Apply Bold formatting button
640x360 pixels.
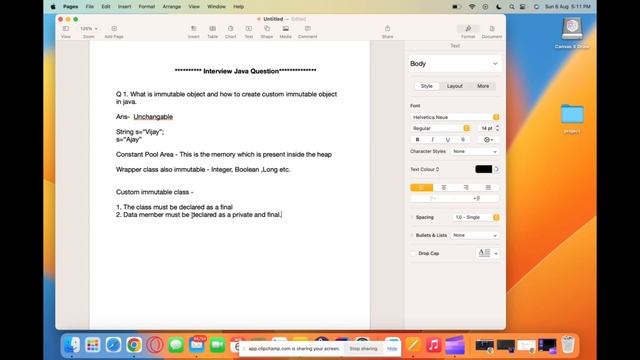tap(418, 140)
